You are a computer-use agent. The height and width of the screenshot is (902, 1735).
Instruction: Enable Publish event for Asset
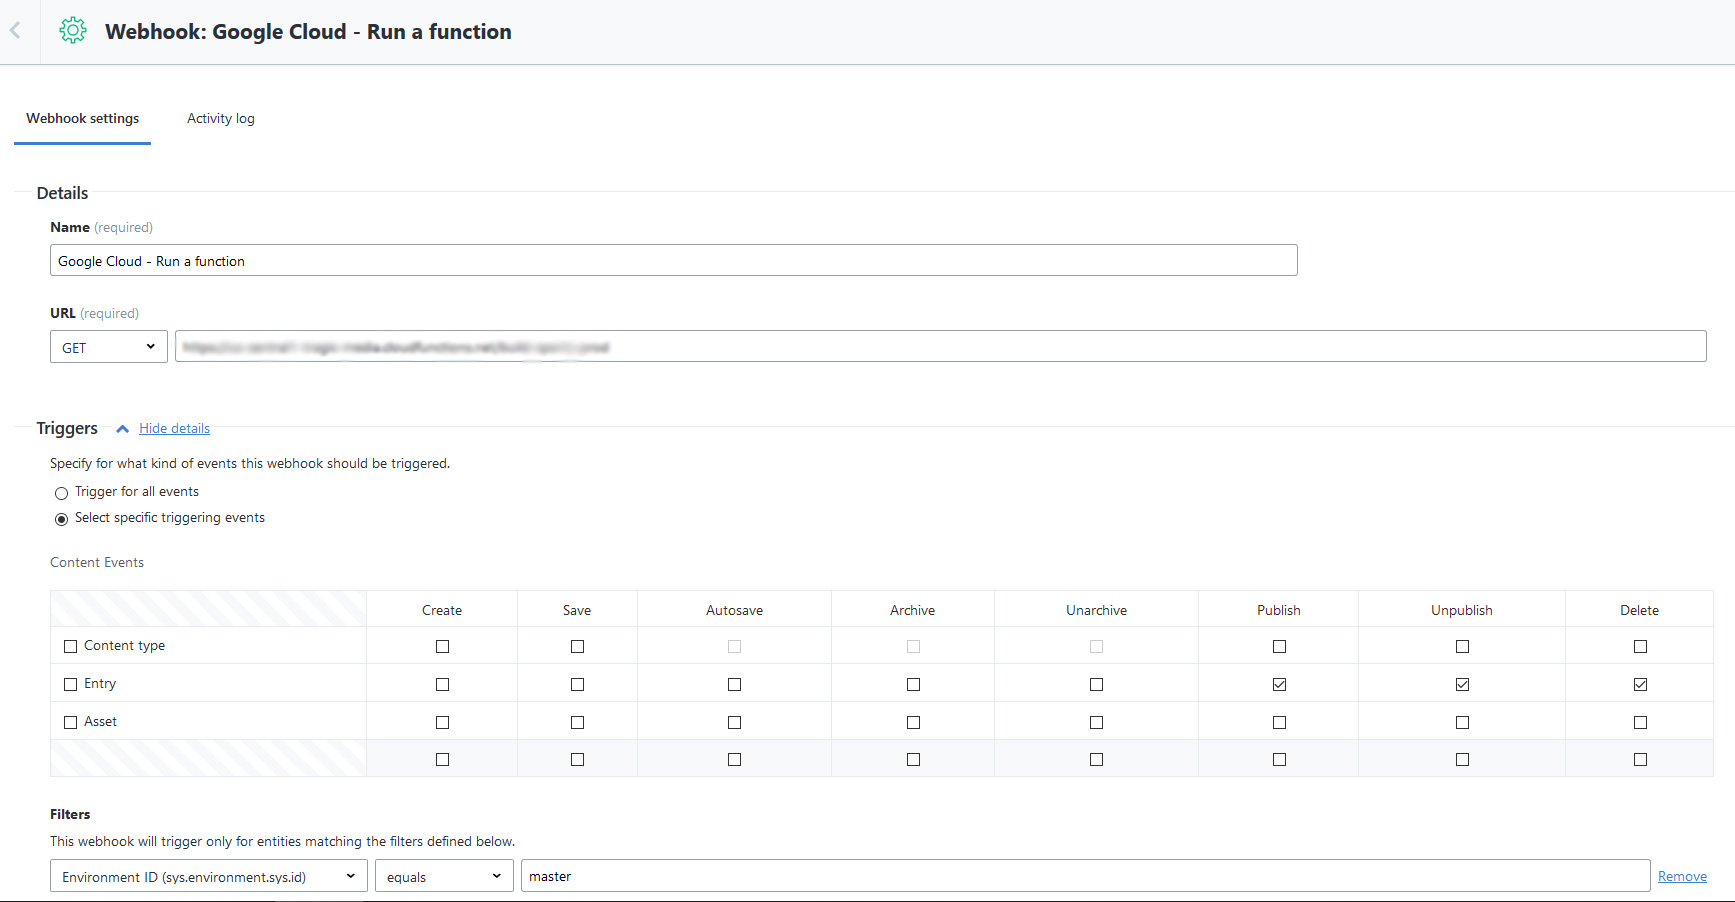[1279, 722]
